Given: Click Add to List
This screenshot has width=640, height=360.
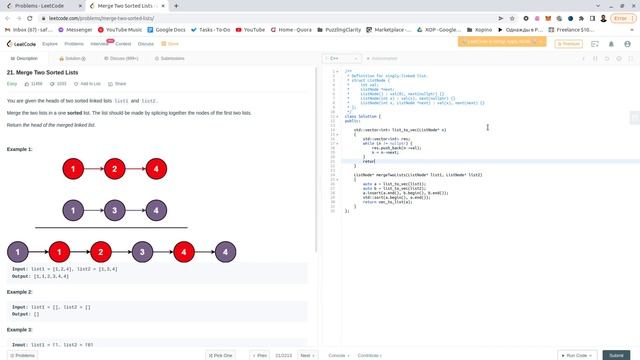Looking at the screenshot, I should (x=87, y=84).
